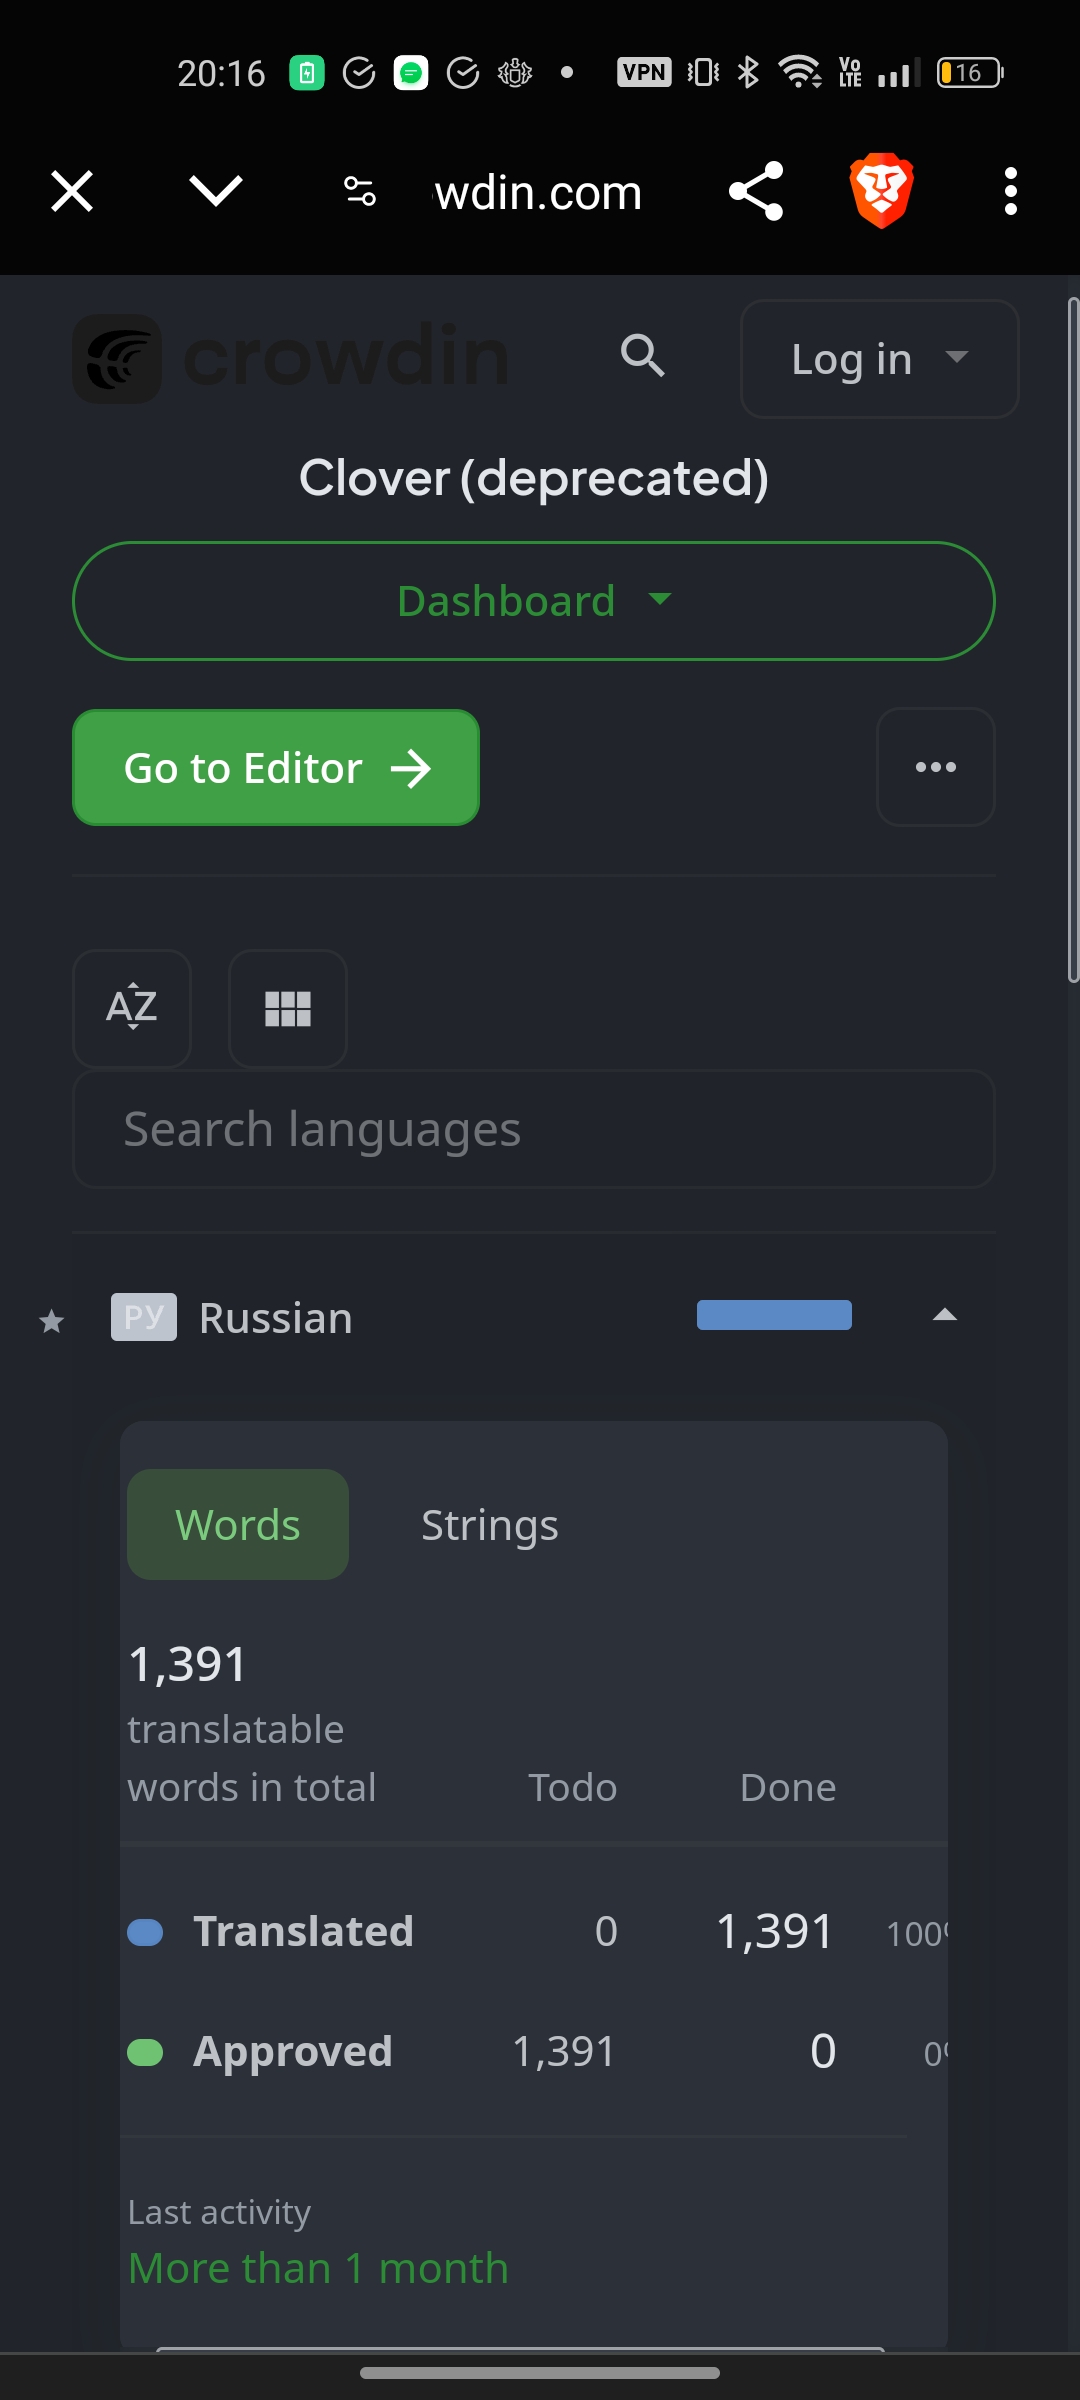The image size is (1080, 2400).
Task: Open the Brave Shields lion icon
Action: (x=881, y=191)
